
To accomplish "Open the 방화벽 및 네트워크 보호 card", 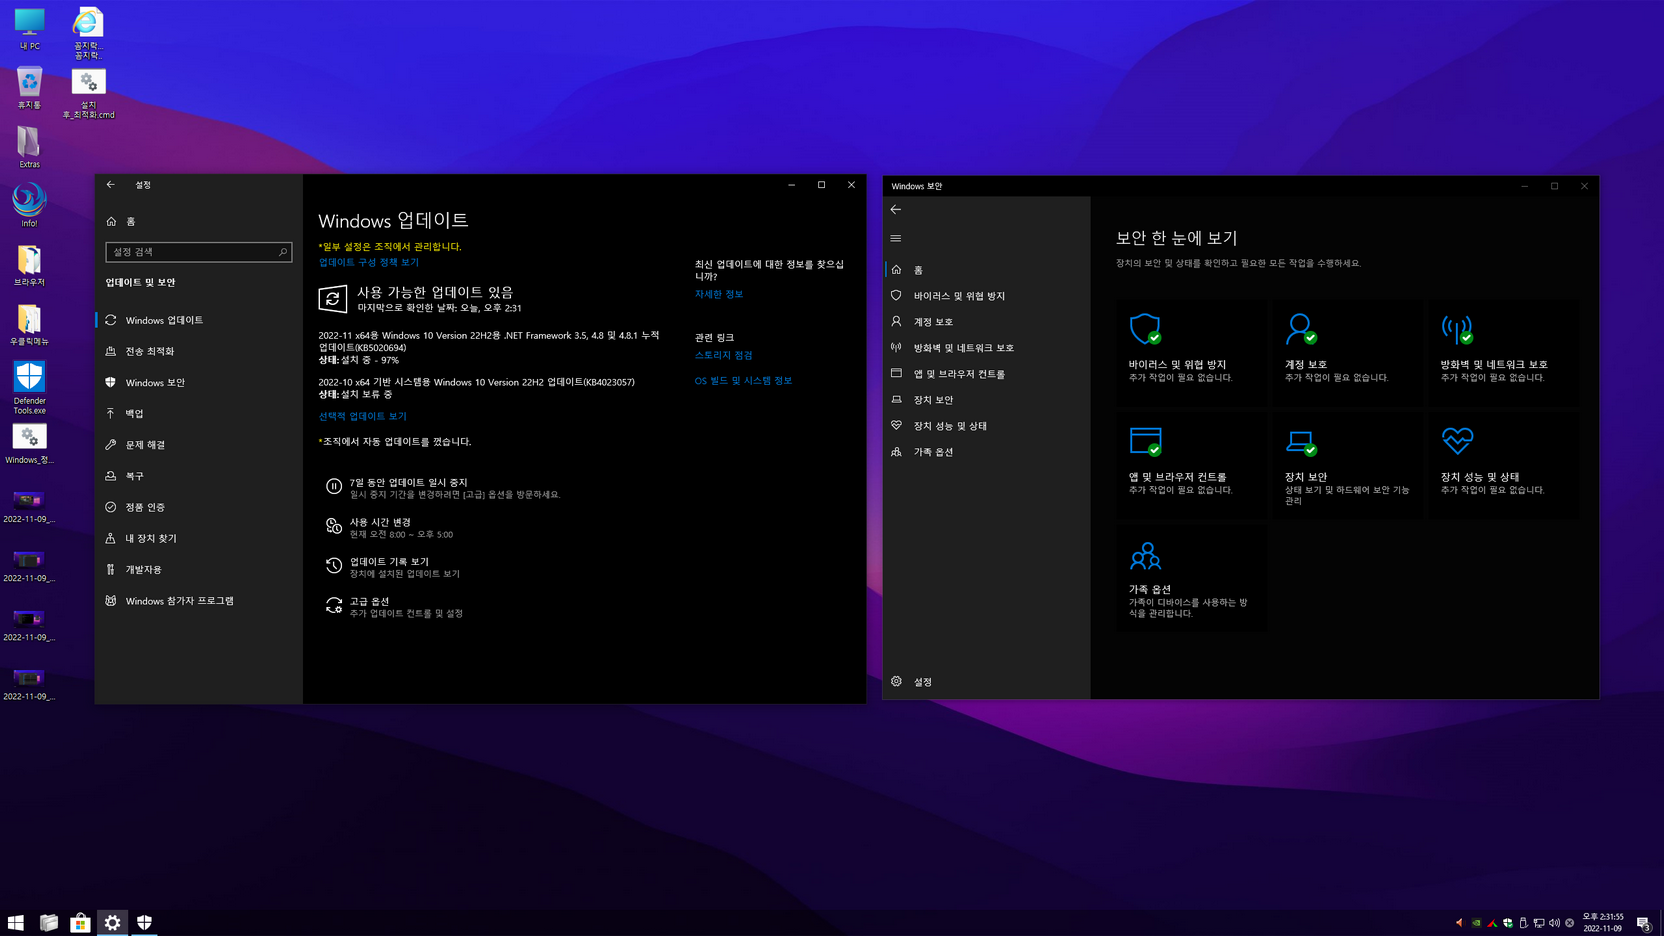I will 1503,353.
